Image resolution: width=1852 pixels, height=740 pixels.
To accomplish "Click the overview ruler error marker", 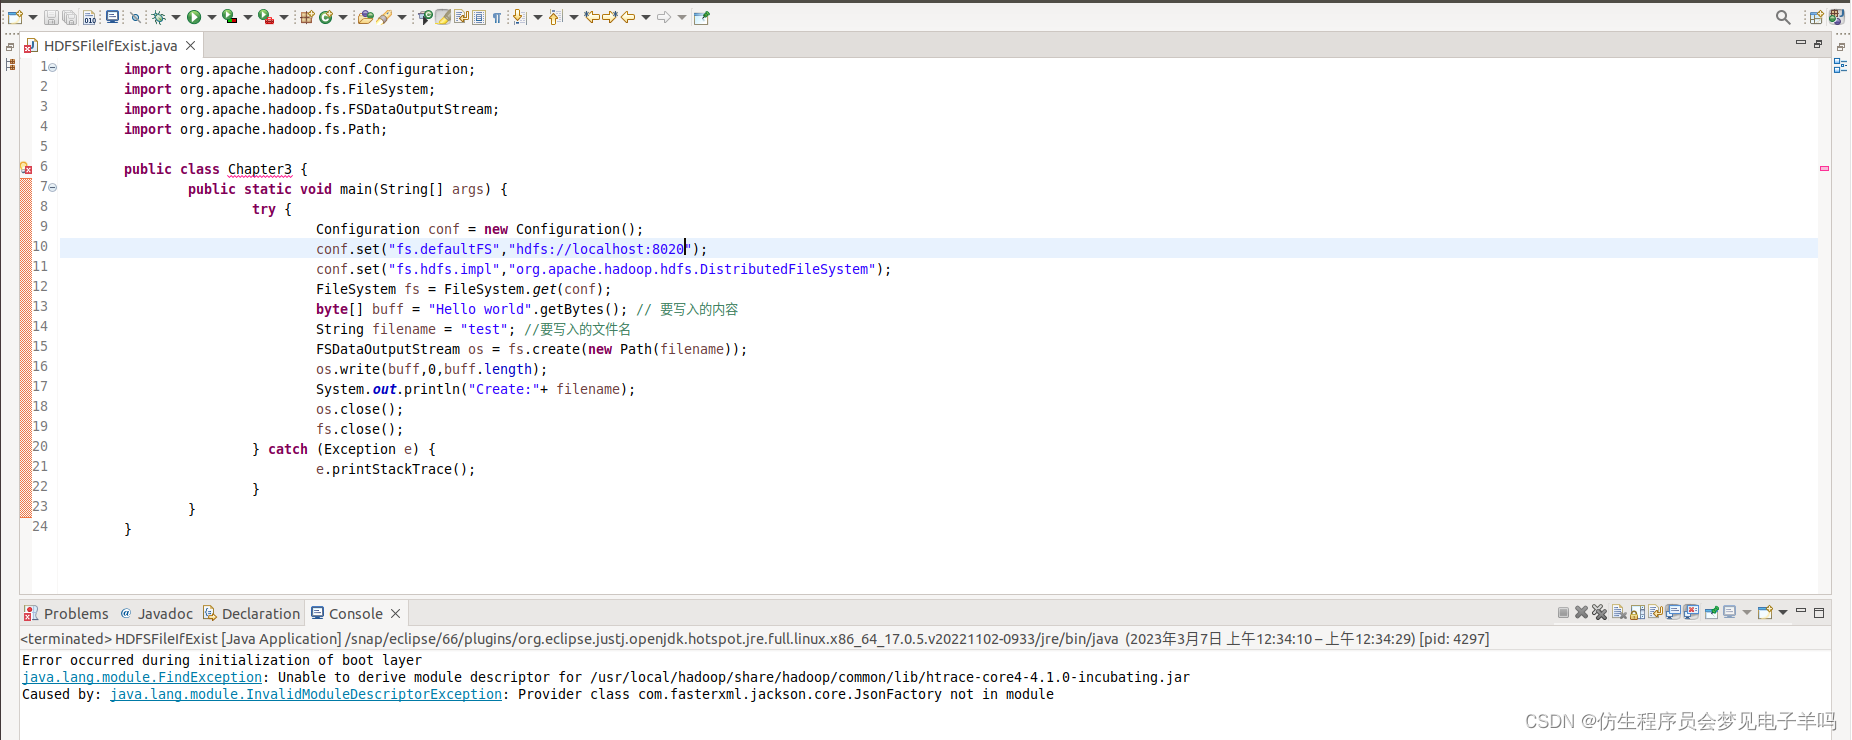I will click(x=1824, y=168).
